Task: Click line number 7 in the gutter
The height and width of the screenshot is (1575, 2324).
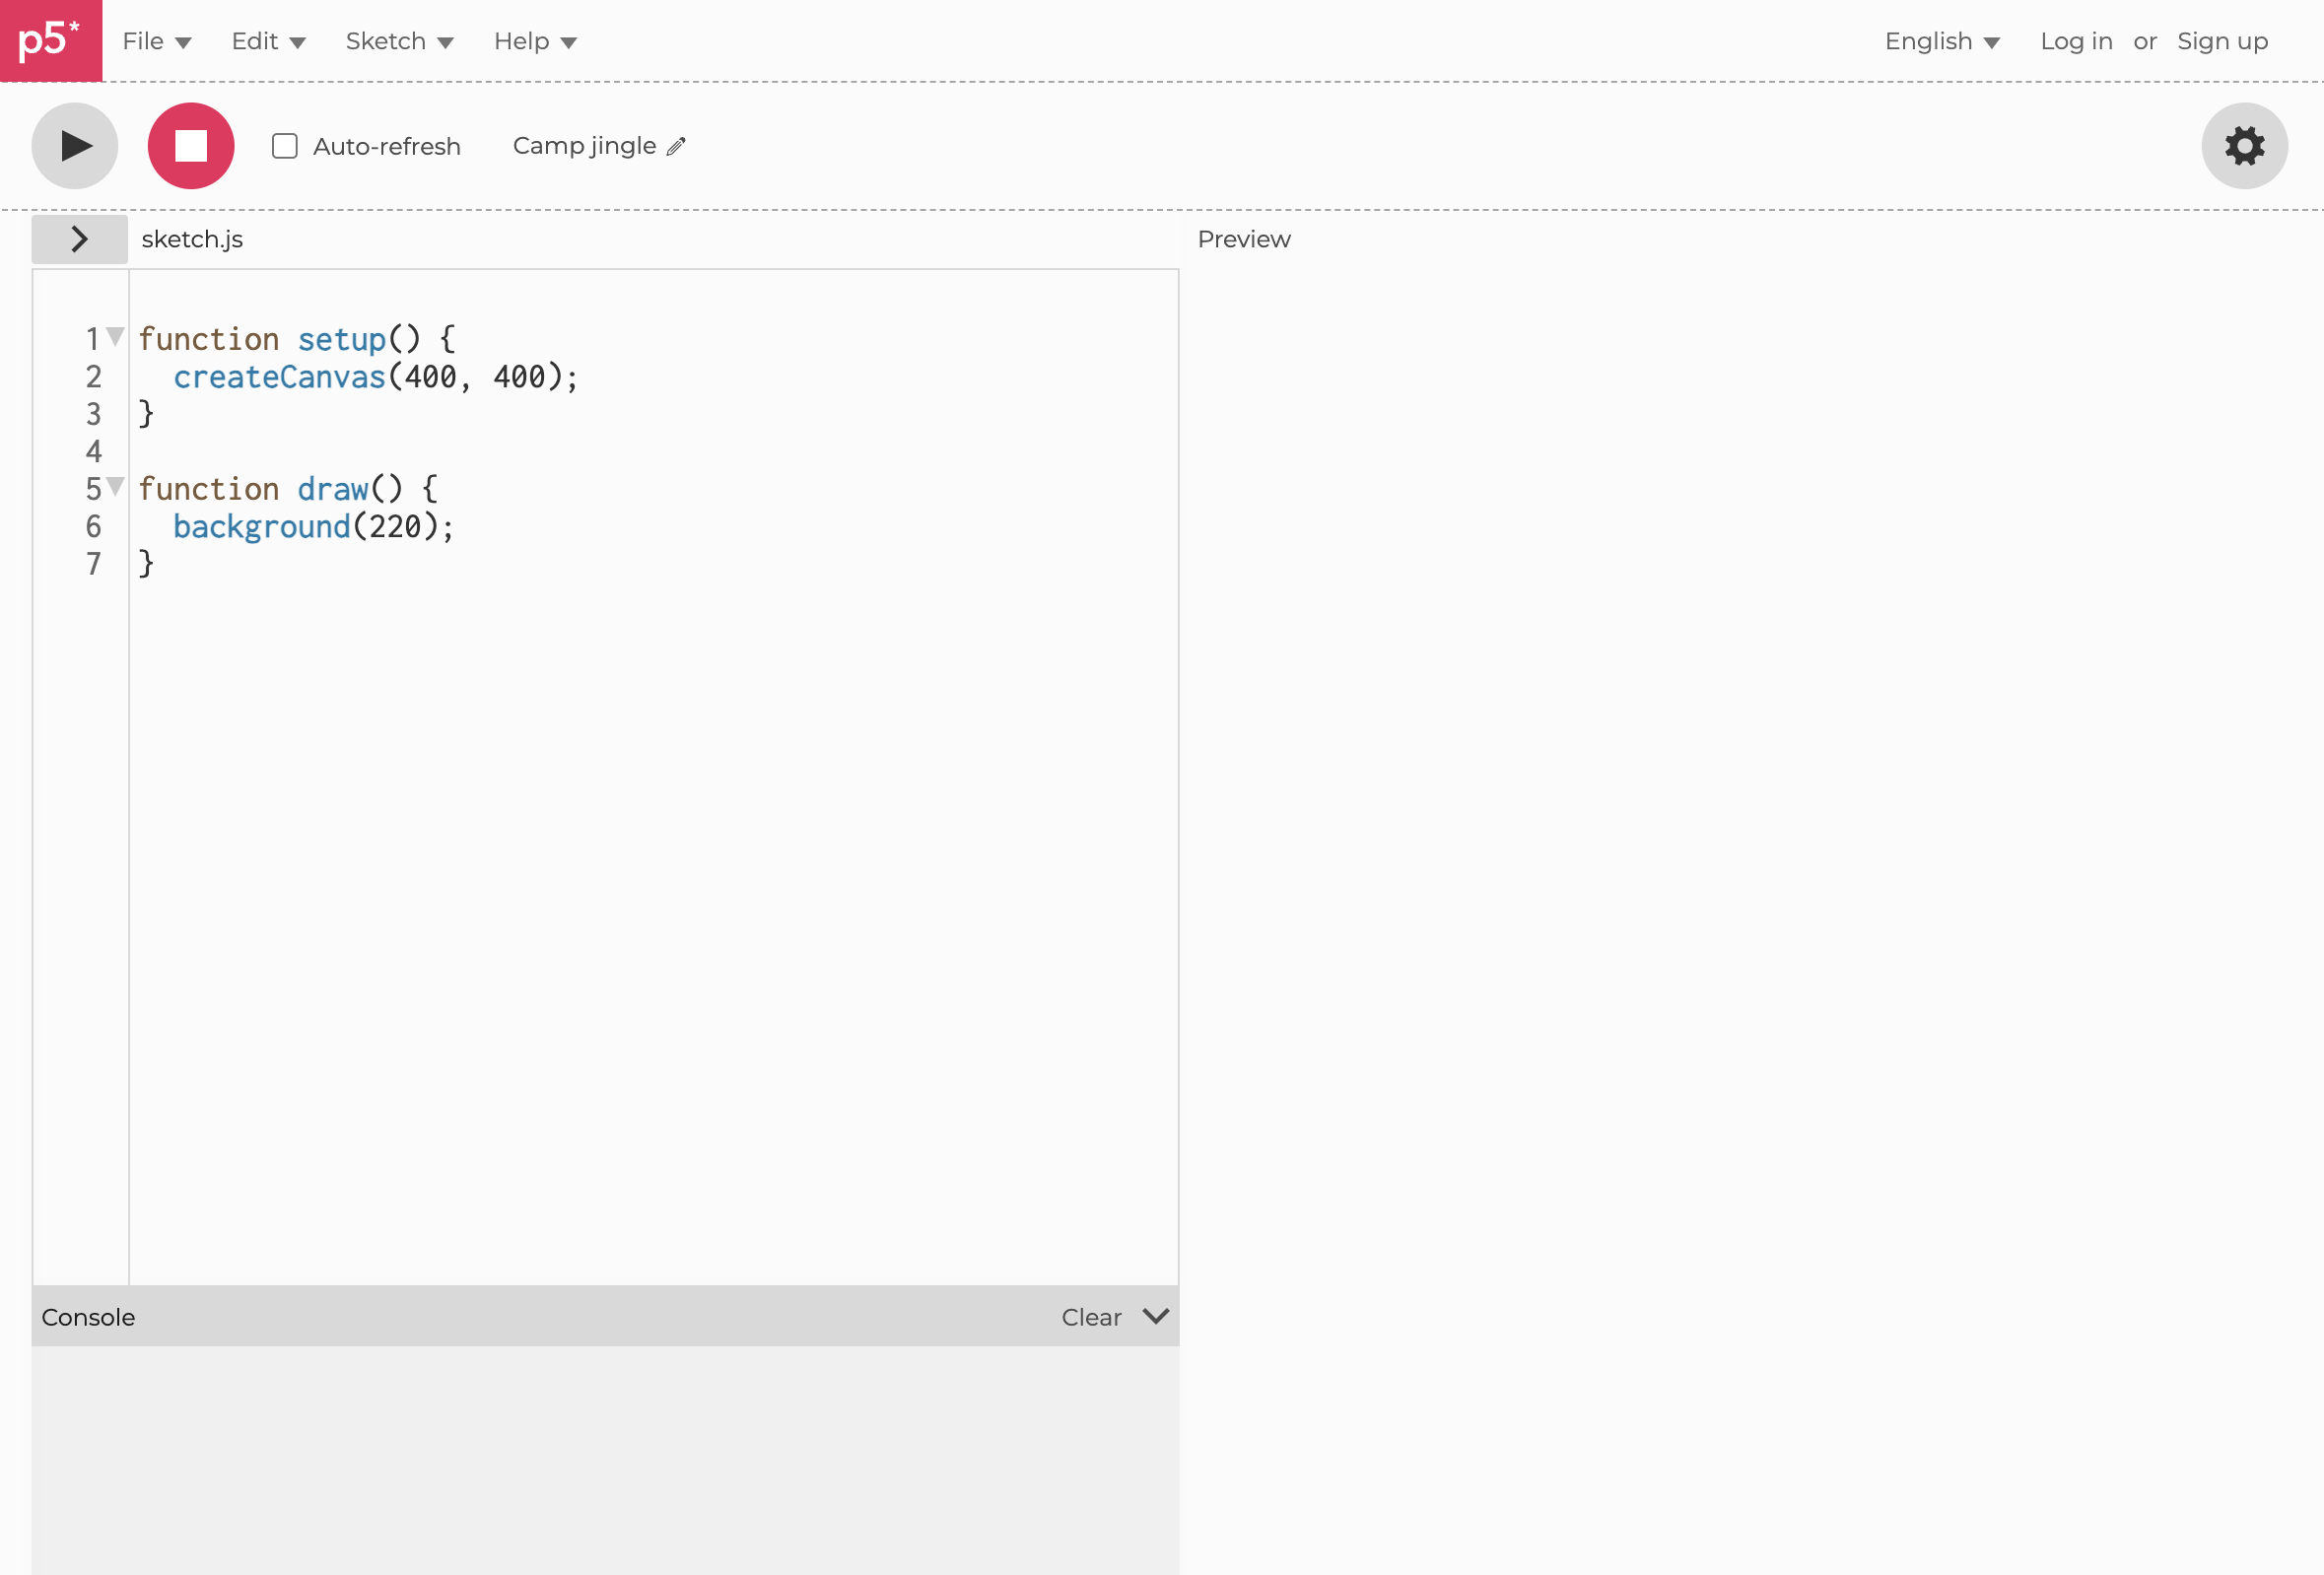Action: (94, 564)
